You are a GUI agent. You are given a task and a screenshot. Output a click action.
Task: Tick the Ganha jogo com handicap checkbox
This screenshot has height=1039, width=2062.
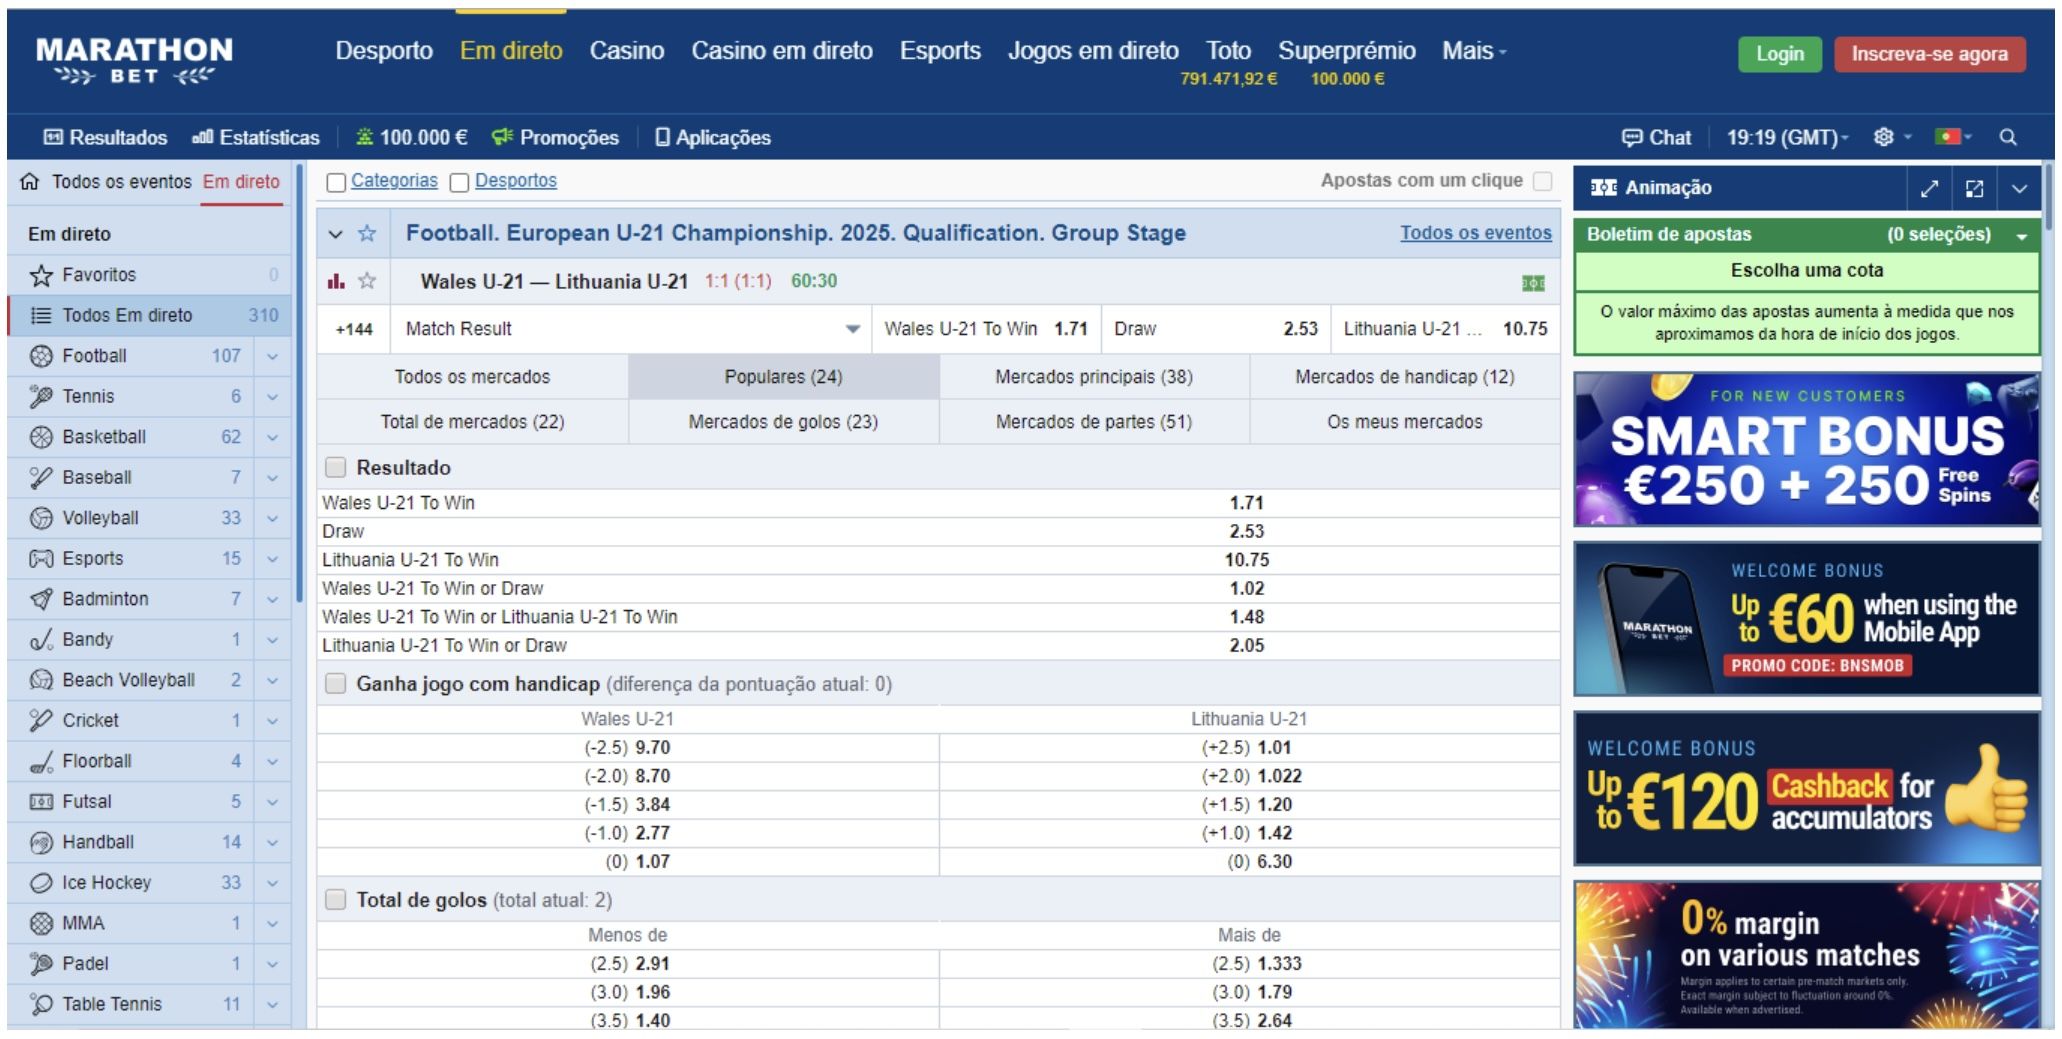point(336,683)
